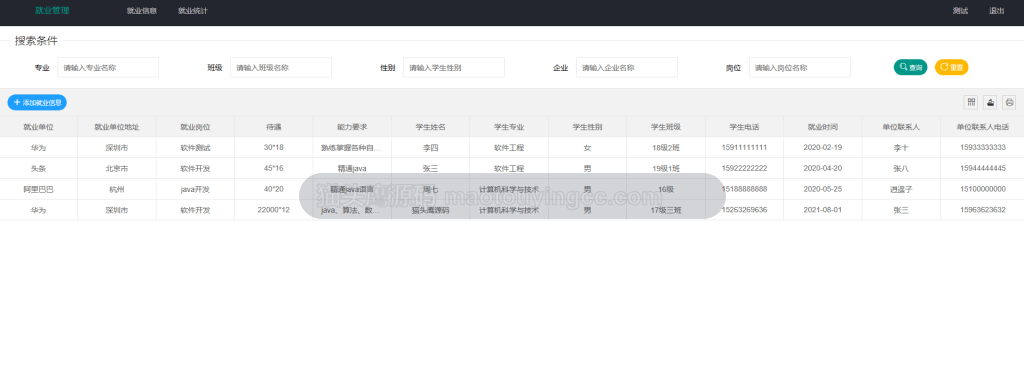Click 退出 to log out

[997, 11]
